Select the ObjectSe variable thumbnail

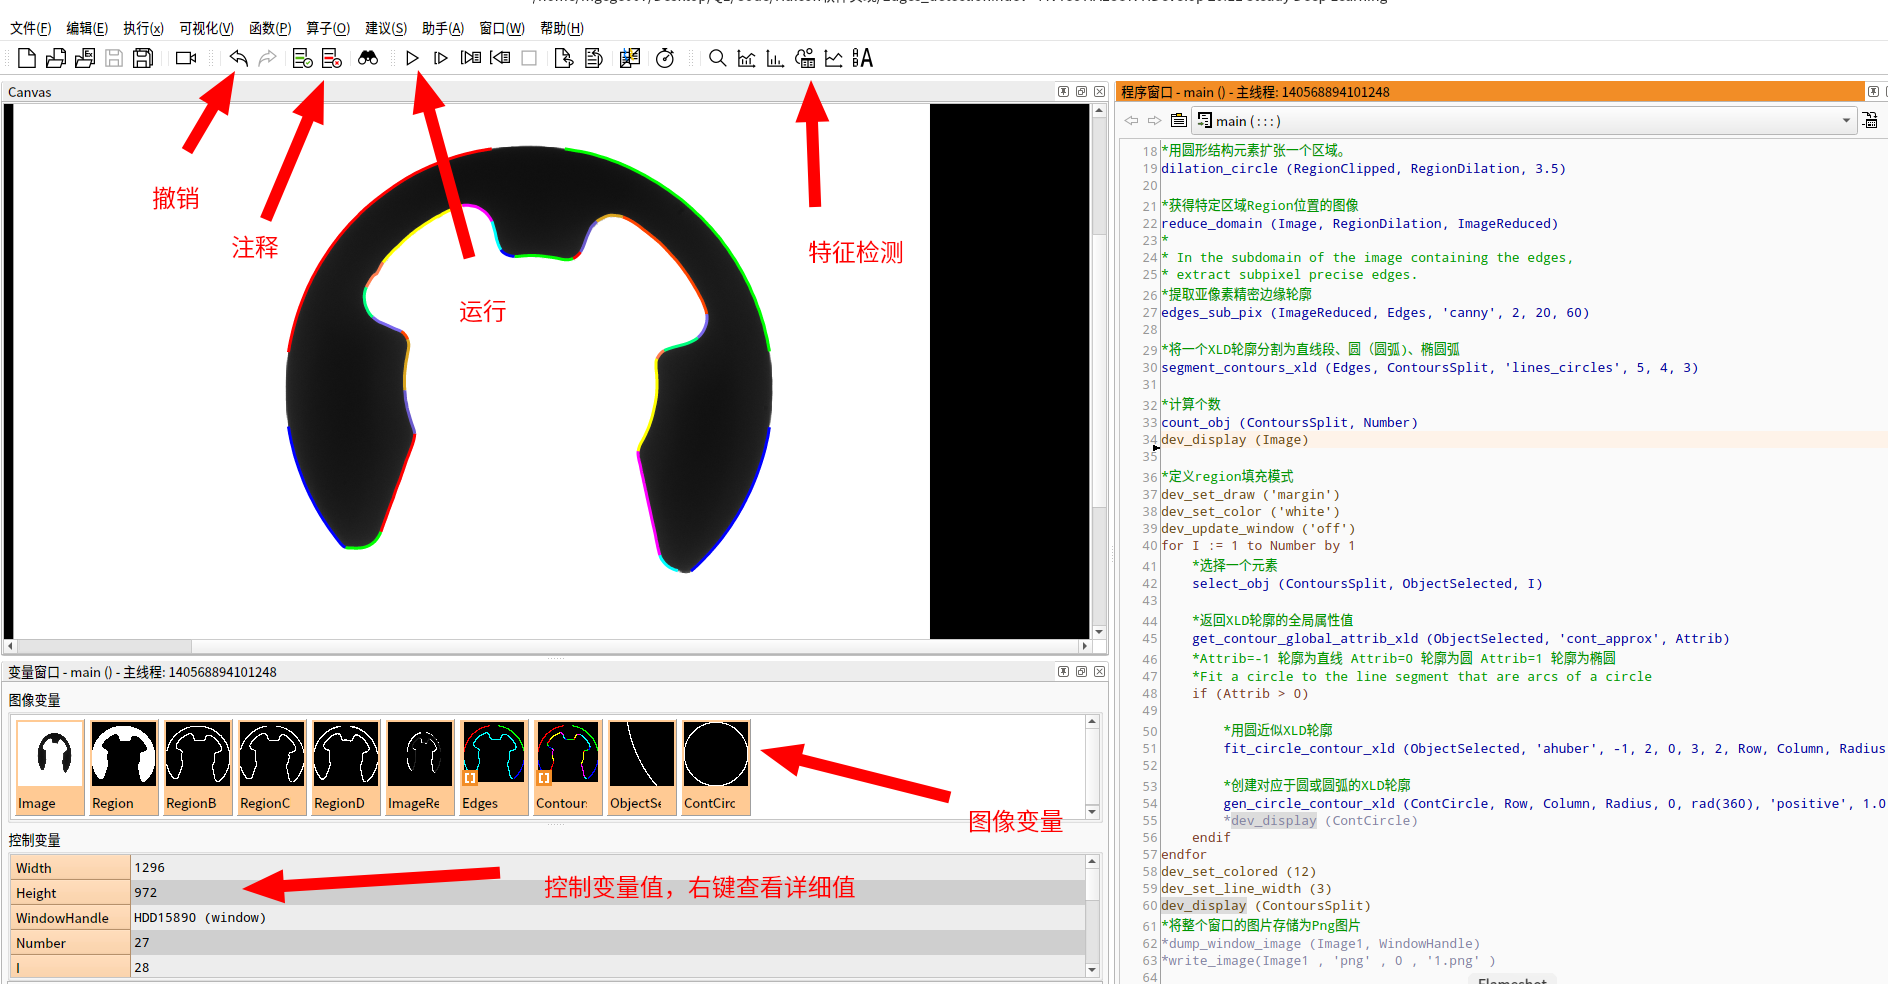click(x=642, y=767)
